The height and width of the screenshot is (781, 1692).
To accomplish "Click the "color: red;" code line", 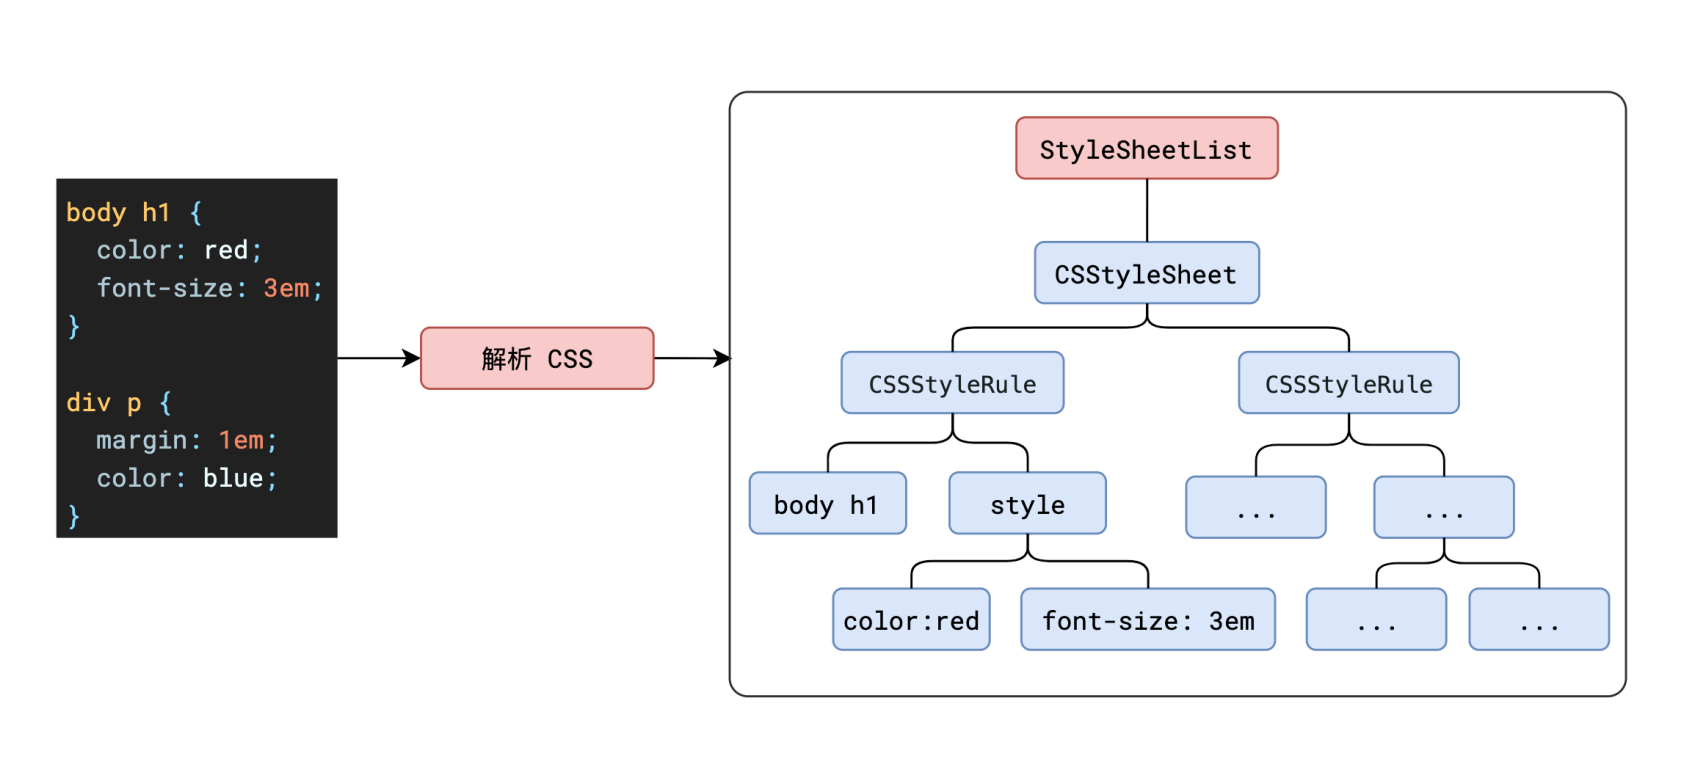I will pyautogui.click(x=179, y=250).
